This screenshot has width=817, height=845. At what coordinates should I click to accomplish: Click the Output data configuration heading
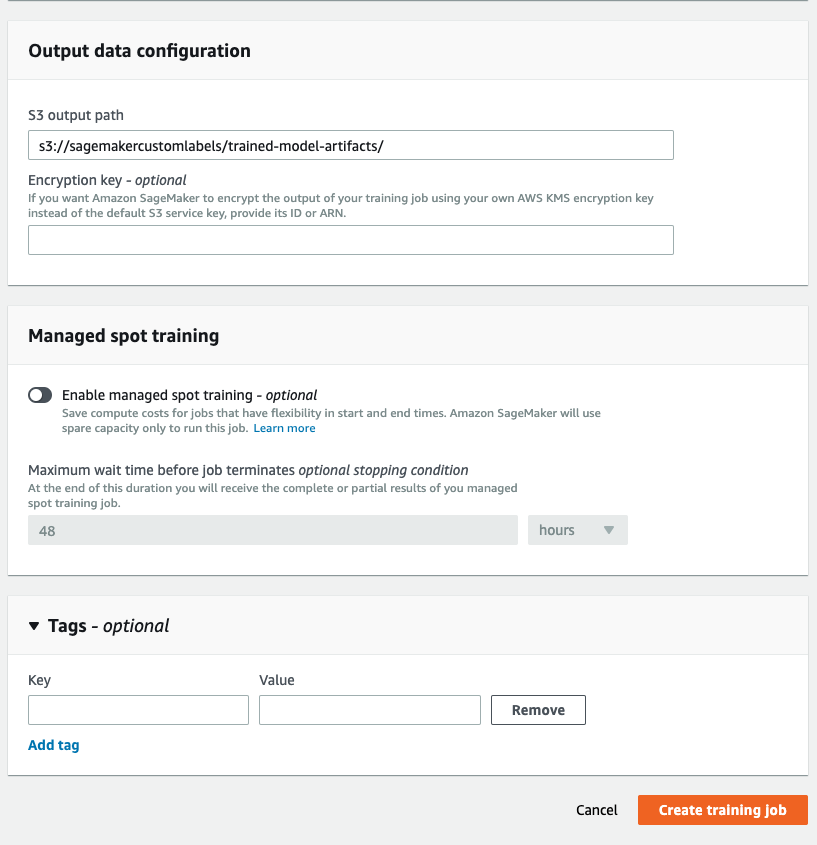tap(139, 50)
